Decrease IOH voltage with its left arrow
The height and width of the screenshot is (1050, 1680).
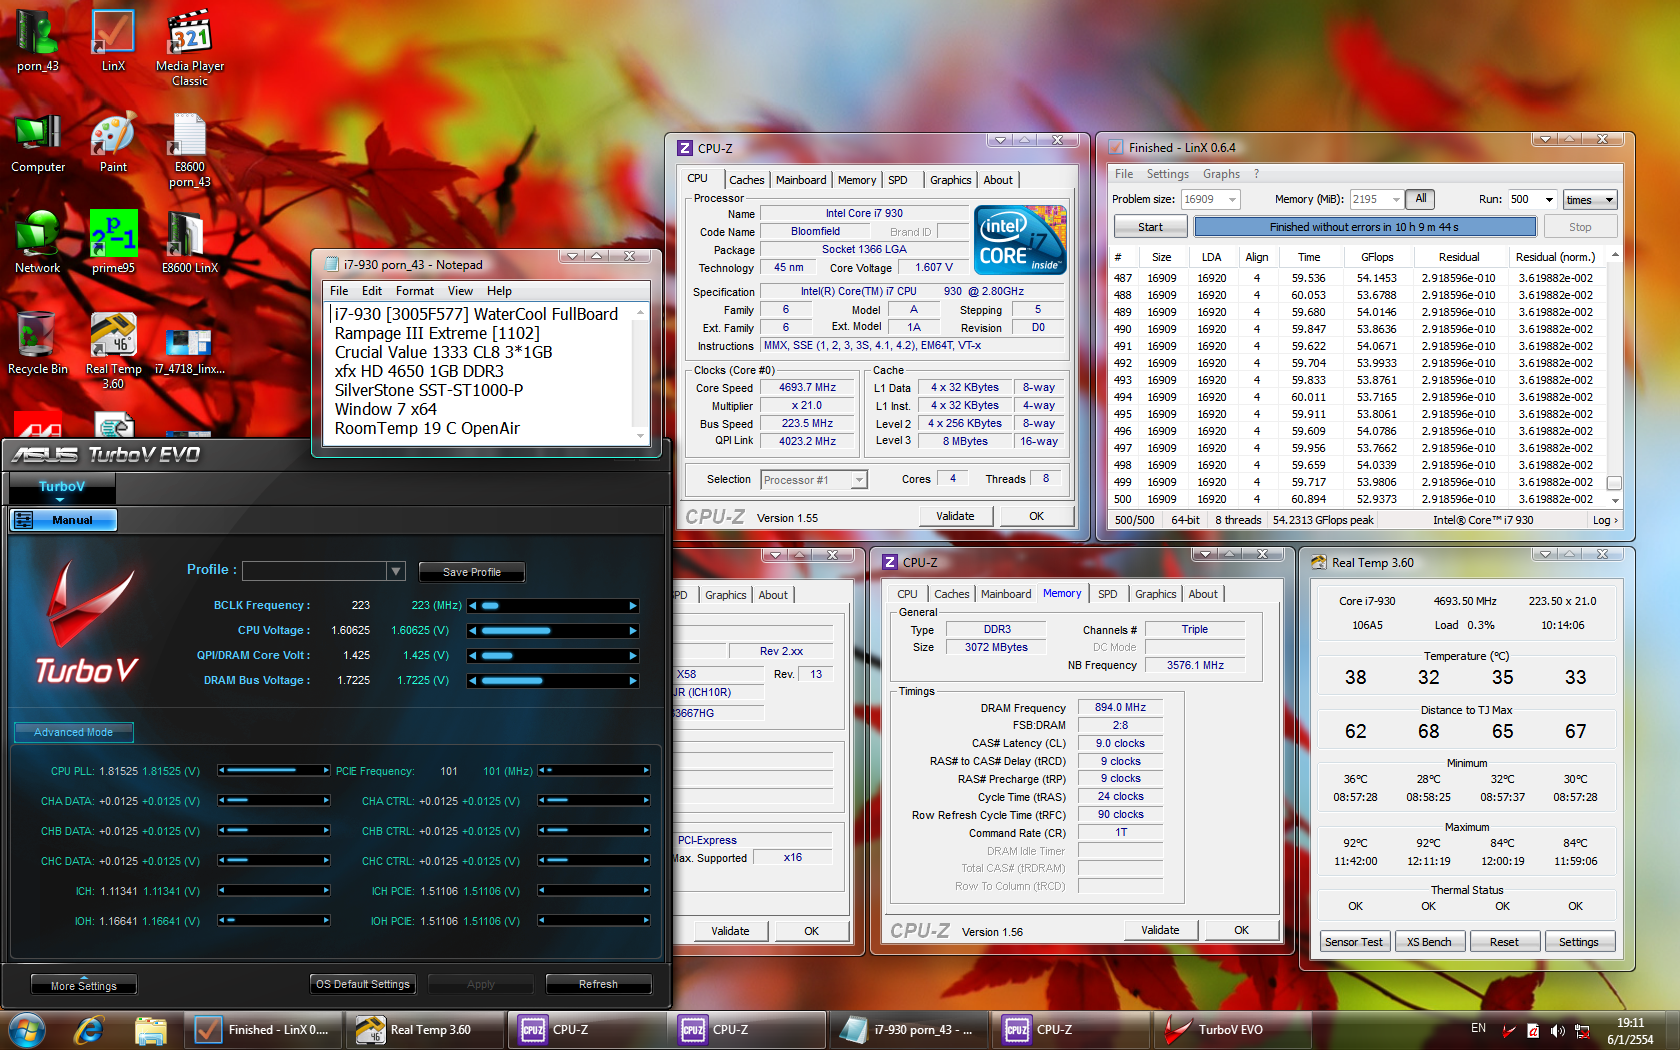tap(222, 921)
